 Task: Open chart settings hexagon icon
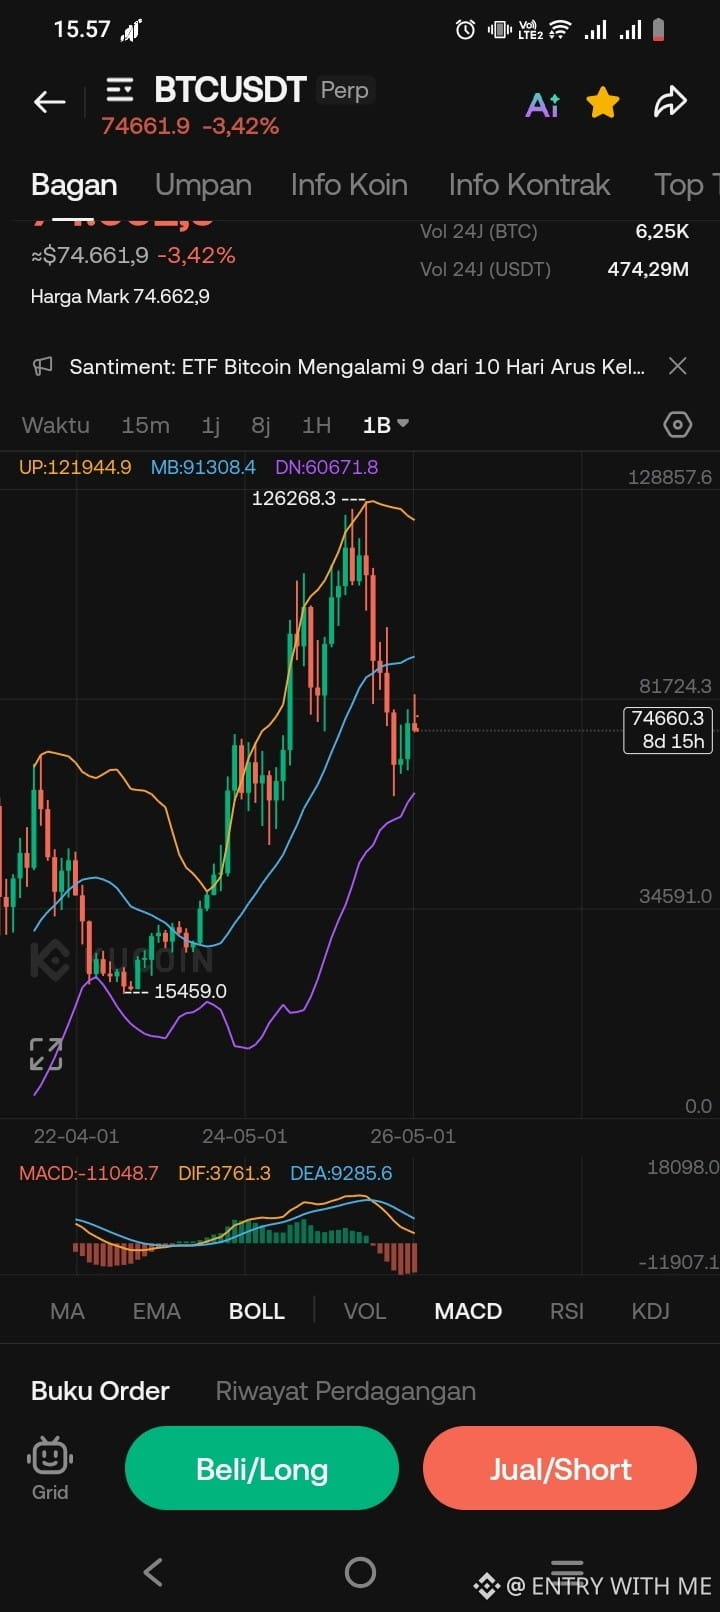pyautogui.click(x=677, y=425)
